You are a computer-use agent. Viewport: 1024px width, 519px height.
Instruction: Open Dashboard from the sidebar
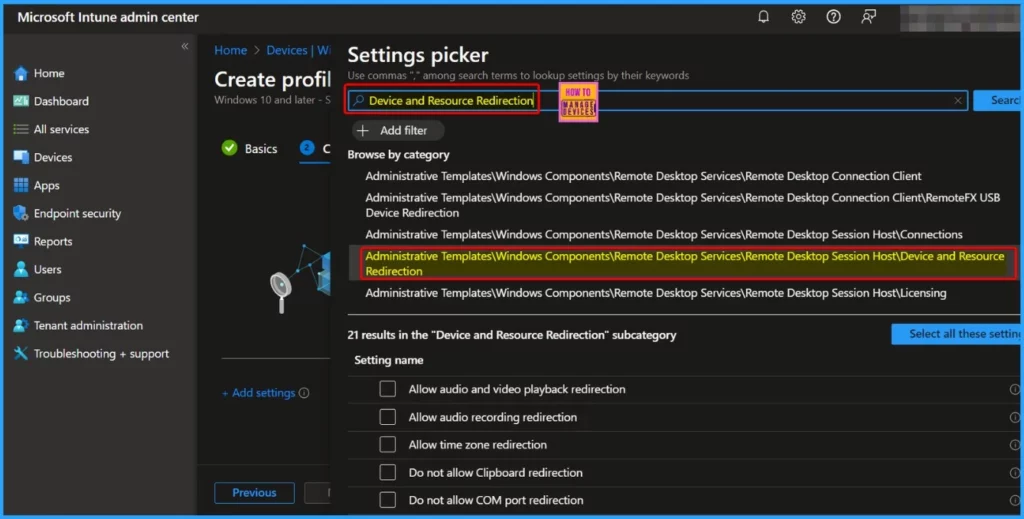click(x=61, y=101)
